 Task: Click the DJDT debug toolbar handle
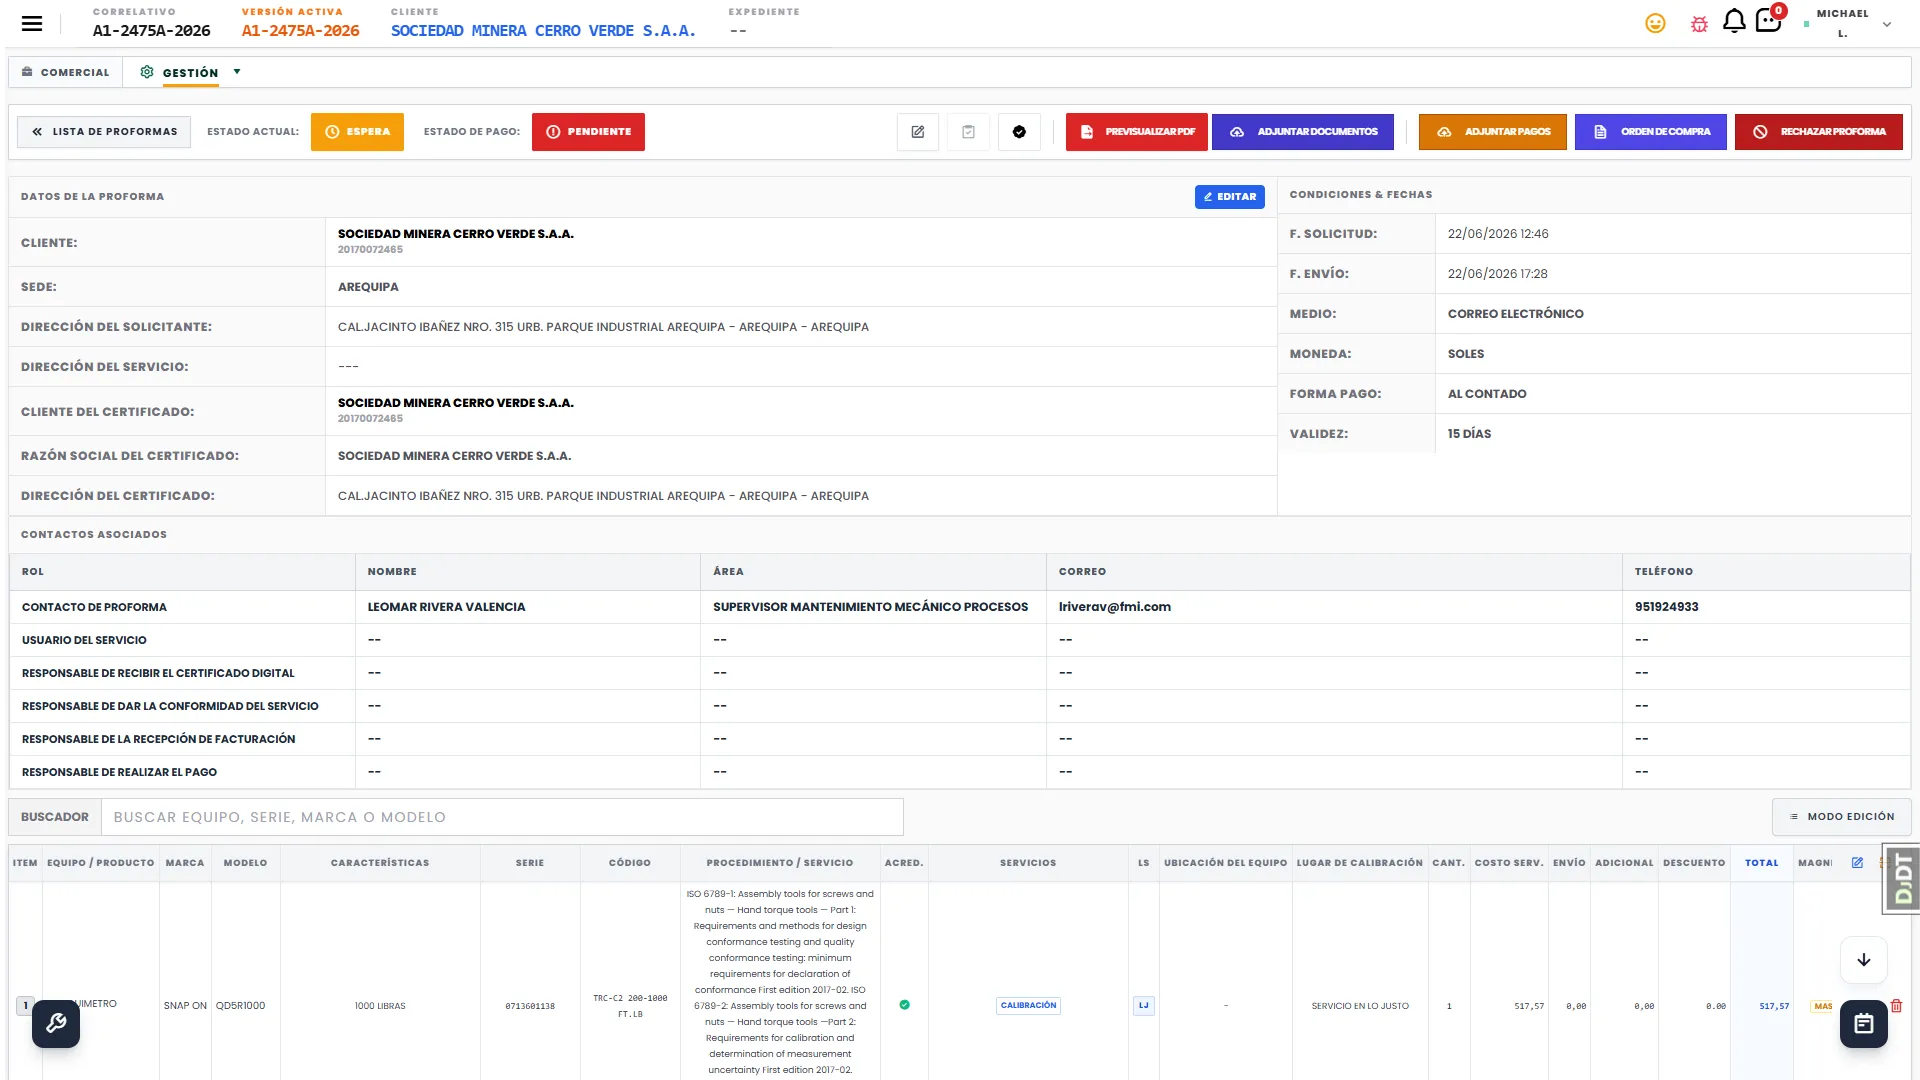[x=1901, y=880]
